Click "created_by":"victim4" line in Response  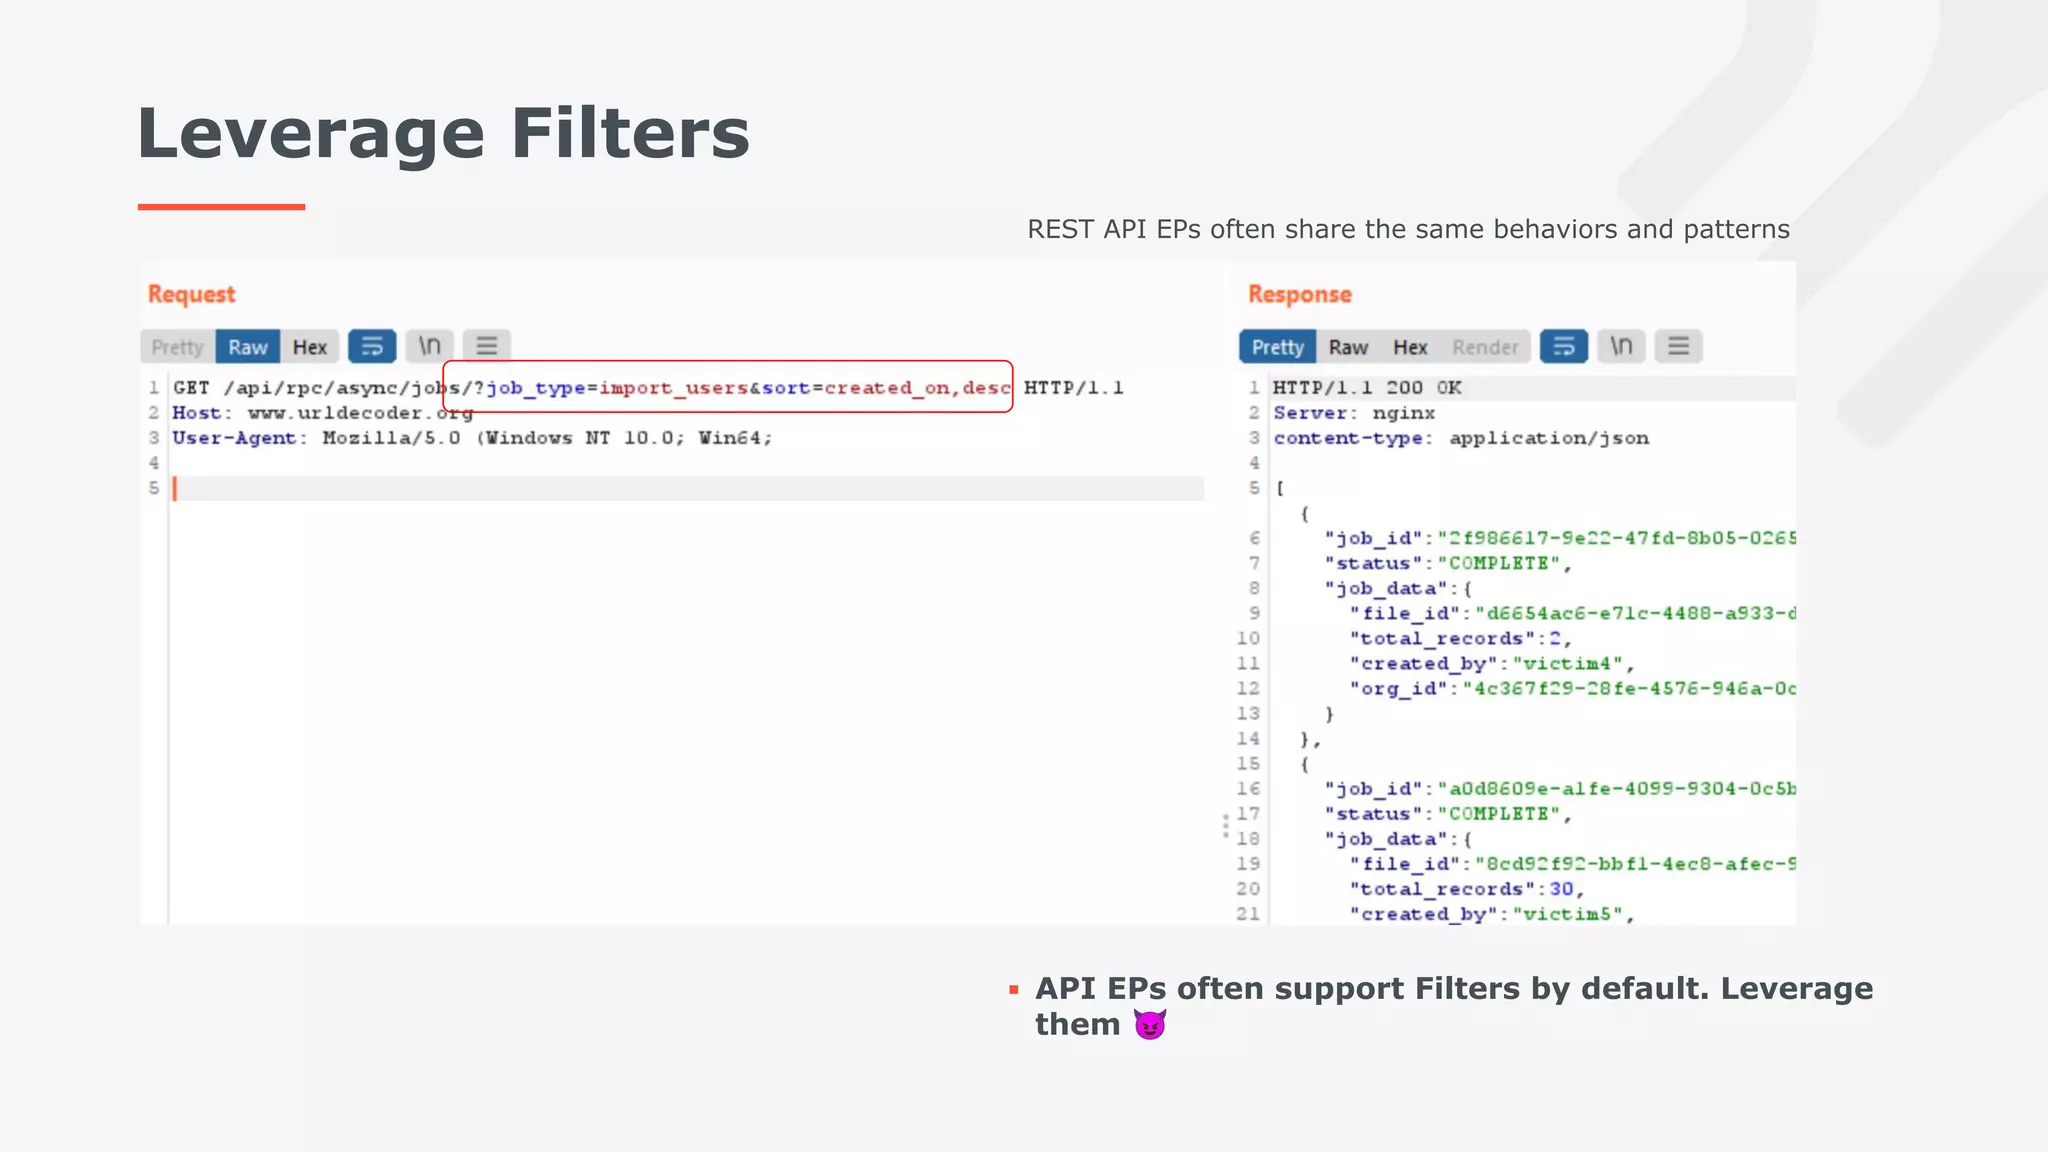coord(1491,664)
